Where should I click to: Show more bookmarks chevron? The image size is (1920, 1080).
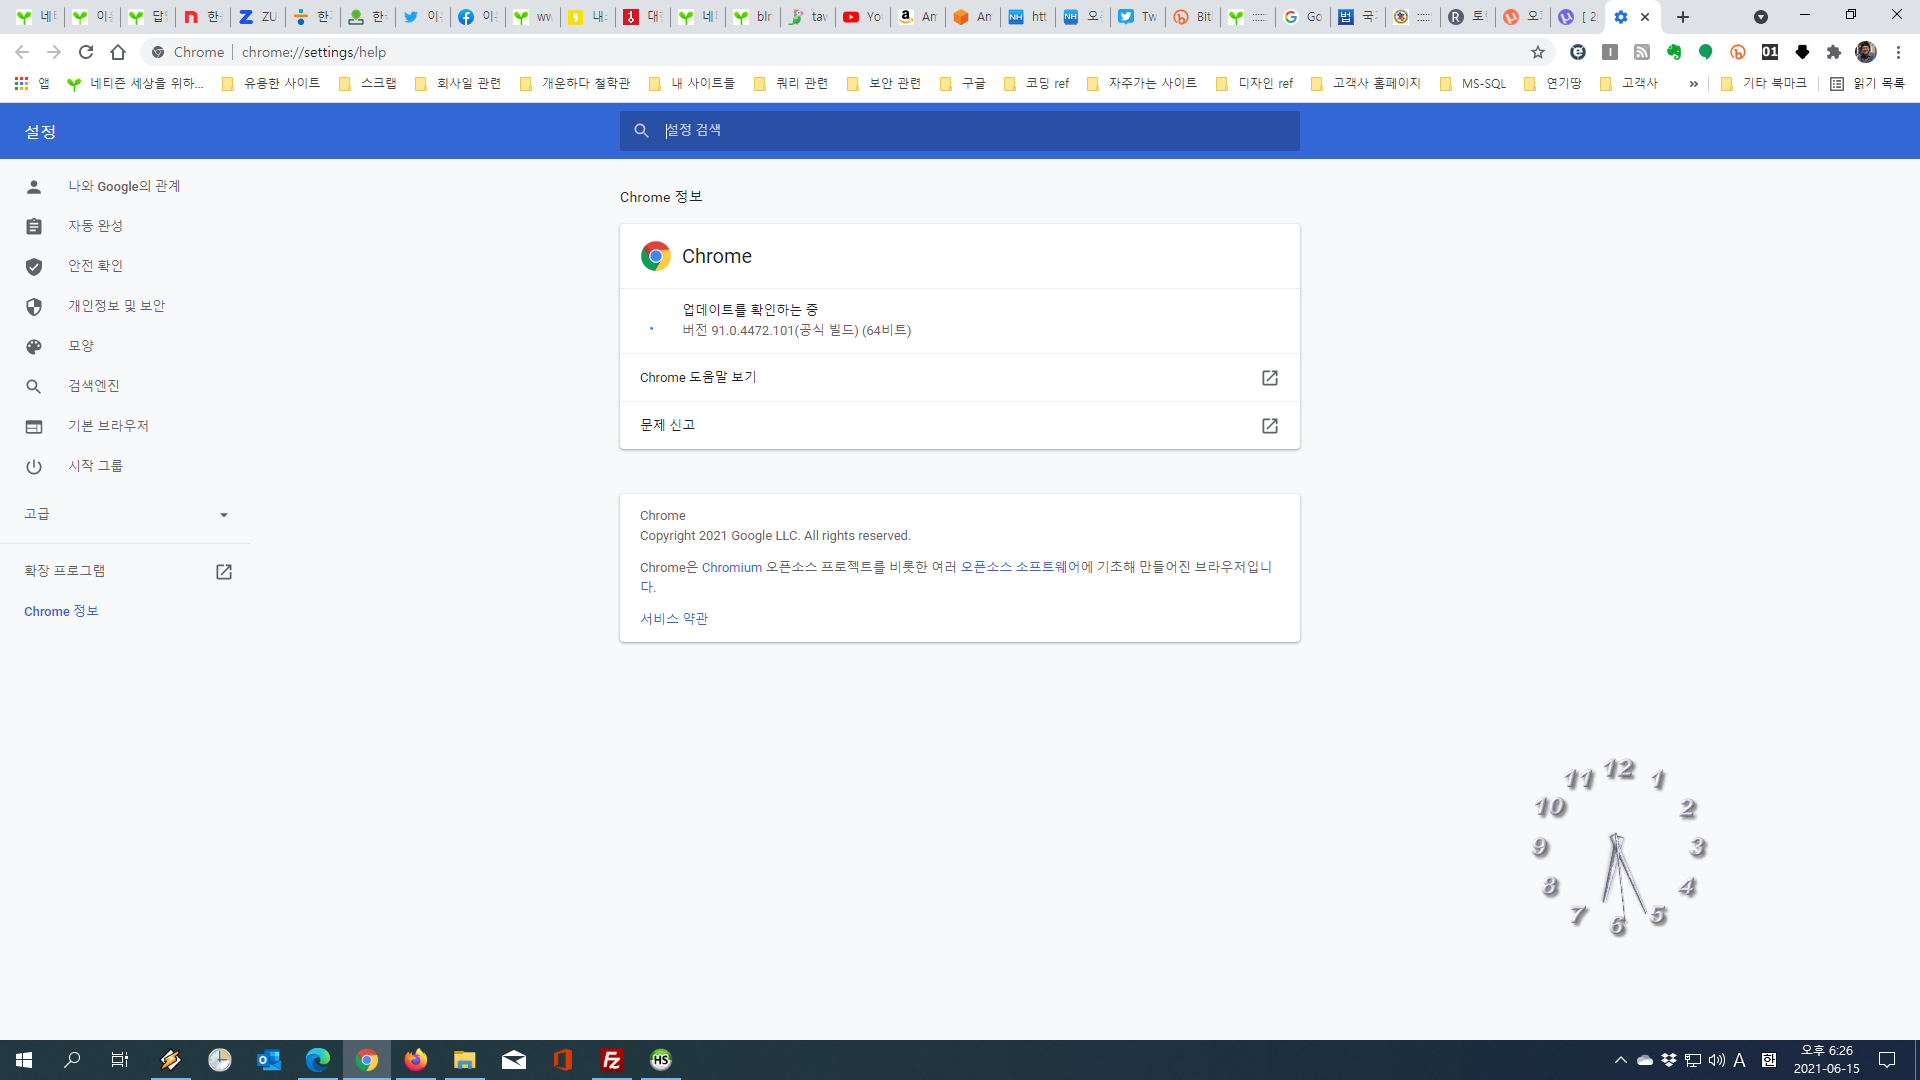[x=1693, y=84]
